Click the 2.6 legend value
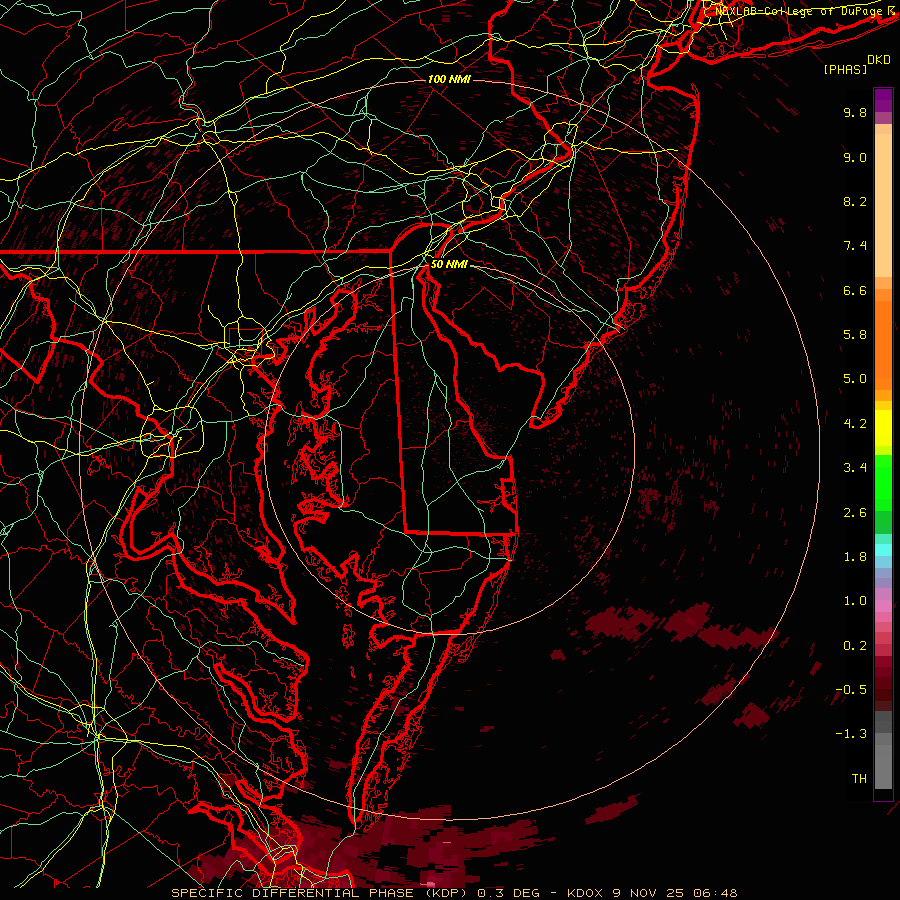The width and height of the screenshot is (900, 900). tap(855, 513)
